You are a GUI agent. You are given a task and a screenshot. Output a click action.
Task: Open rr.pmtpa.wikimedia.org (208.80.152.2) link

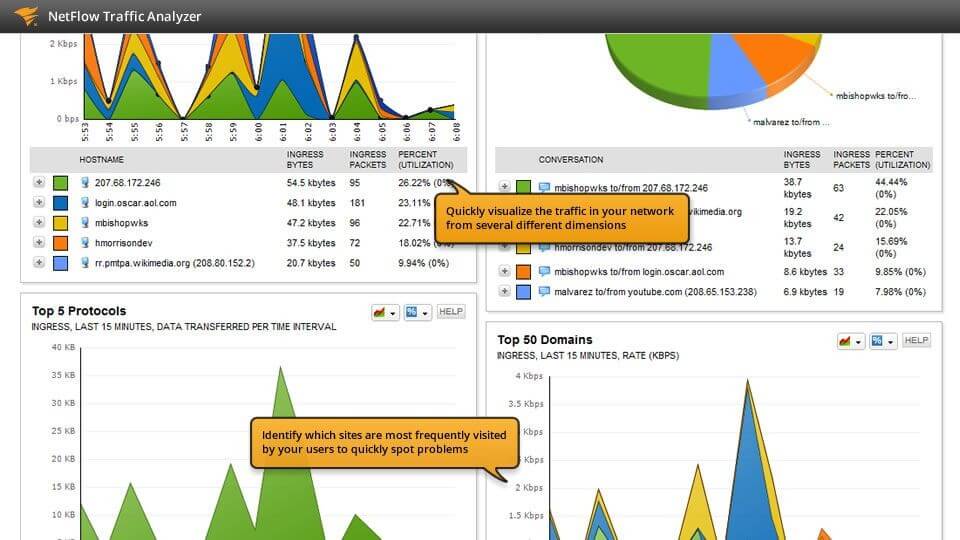point(174,263)
